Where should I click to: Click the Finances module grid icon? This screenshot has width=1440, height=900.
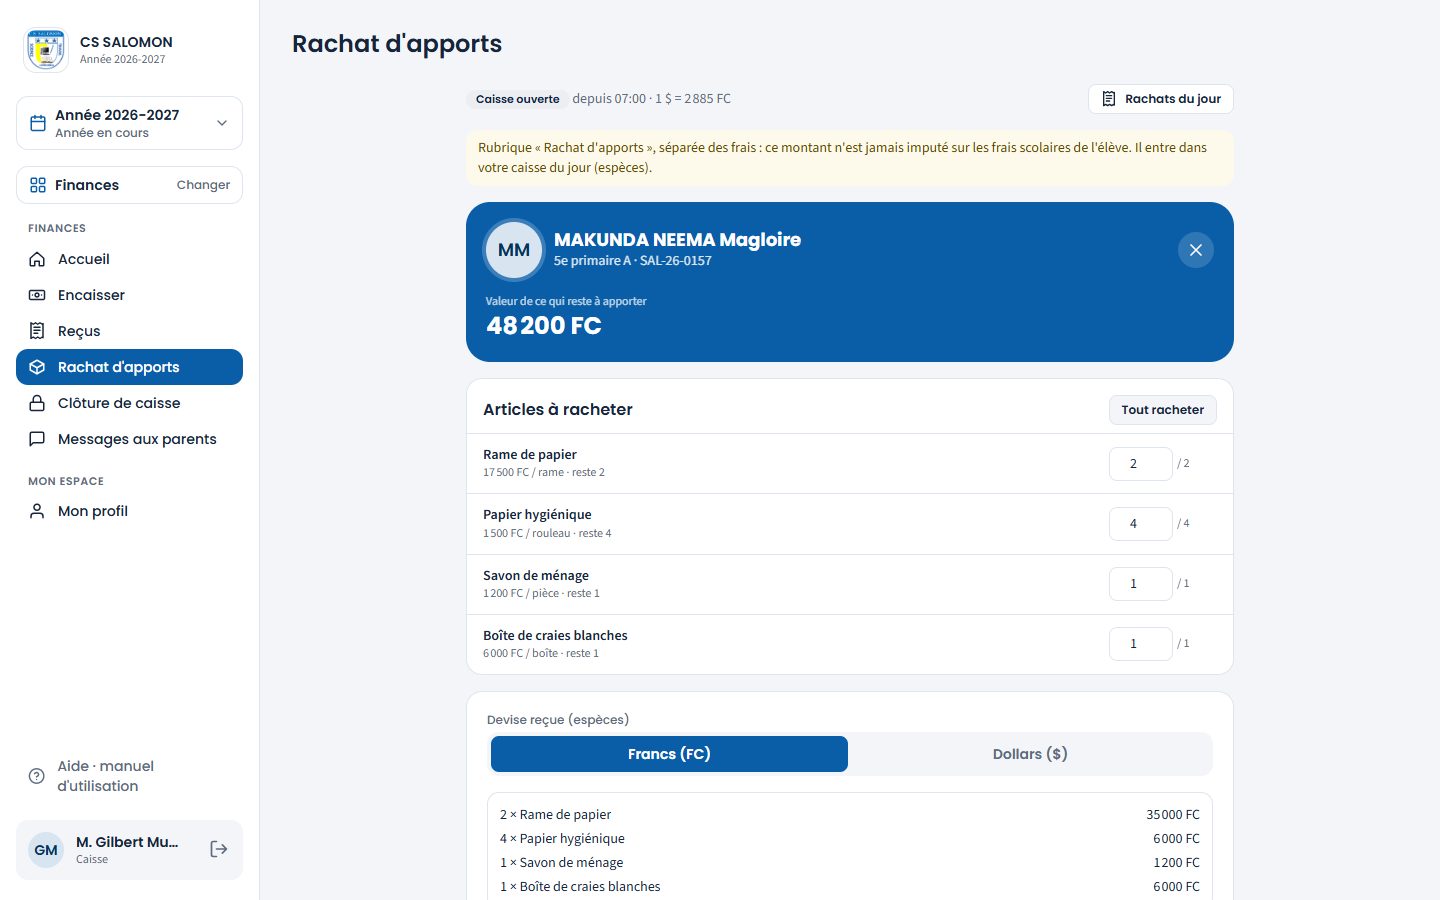click(x=38, y=185)
